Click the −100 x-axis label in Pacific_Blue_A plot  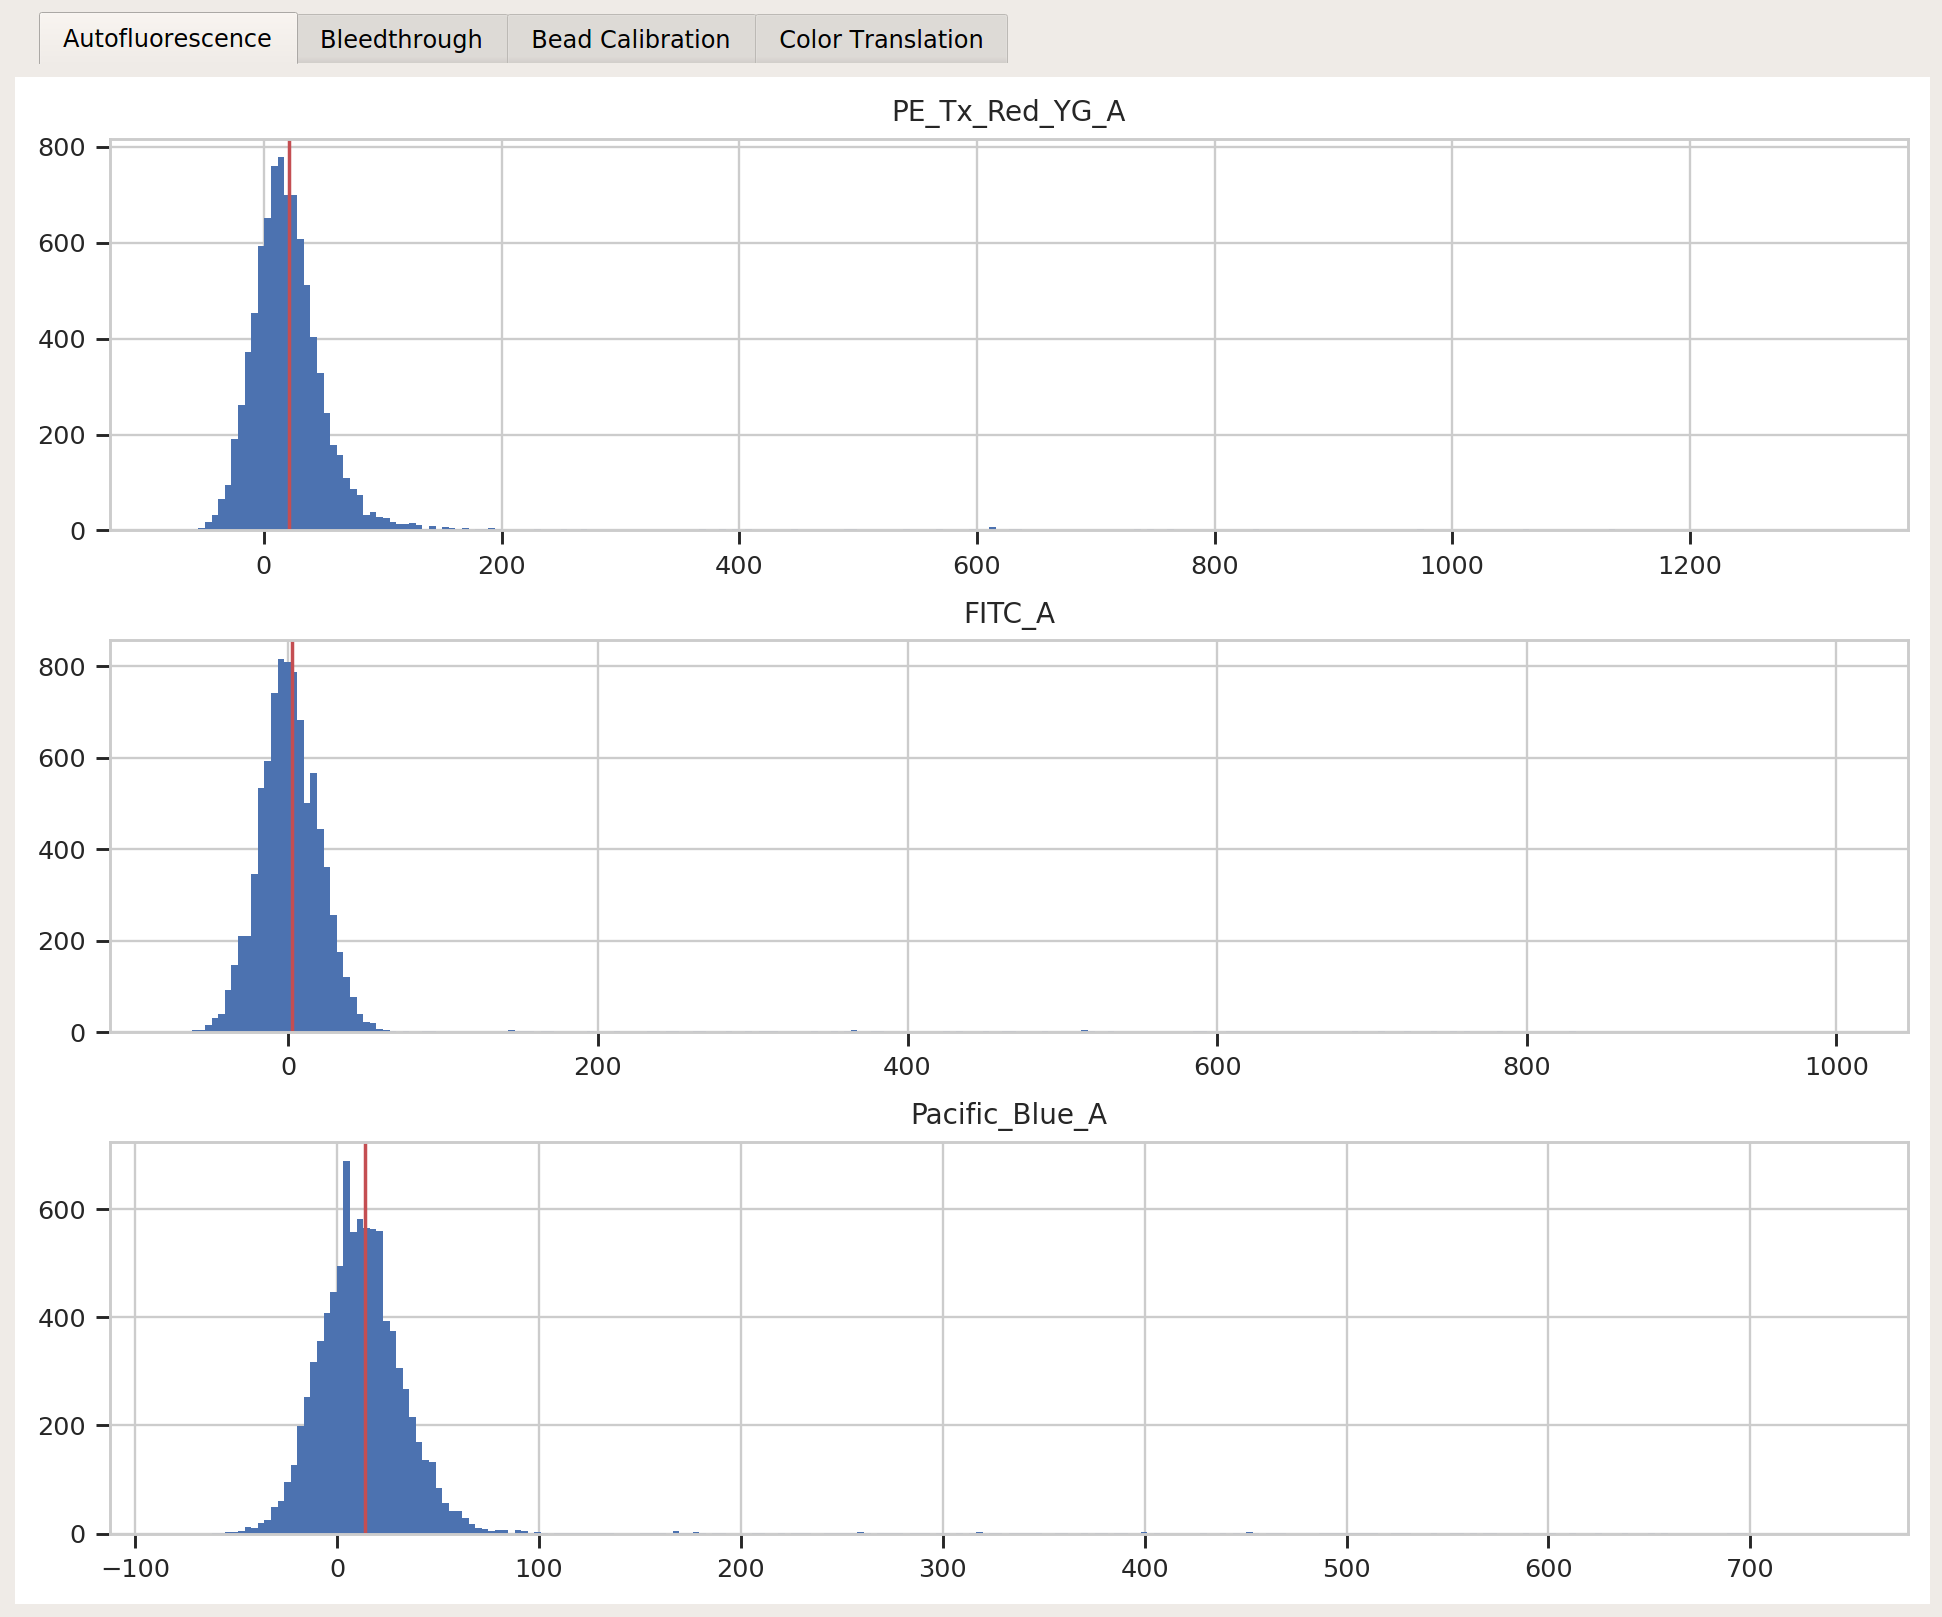pyautogui.click(x=136, y=1568)
